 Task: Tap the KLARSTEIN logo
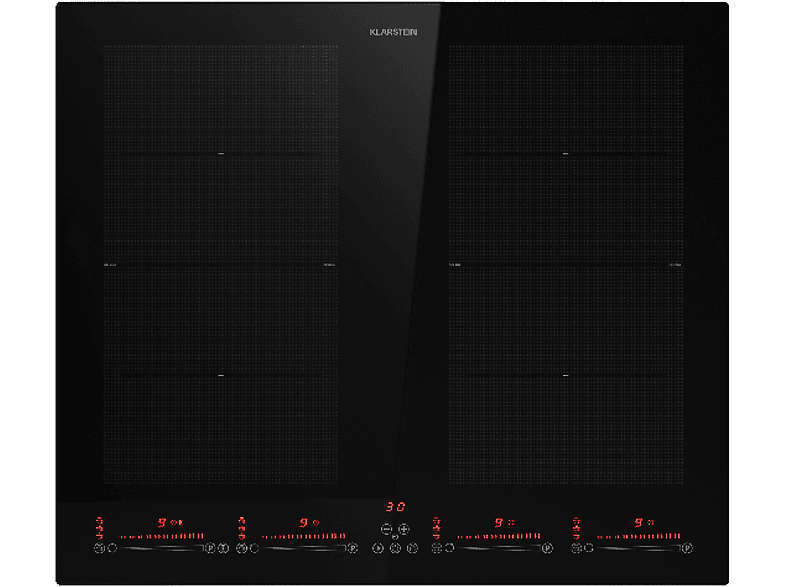393,32
